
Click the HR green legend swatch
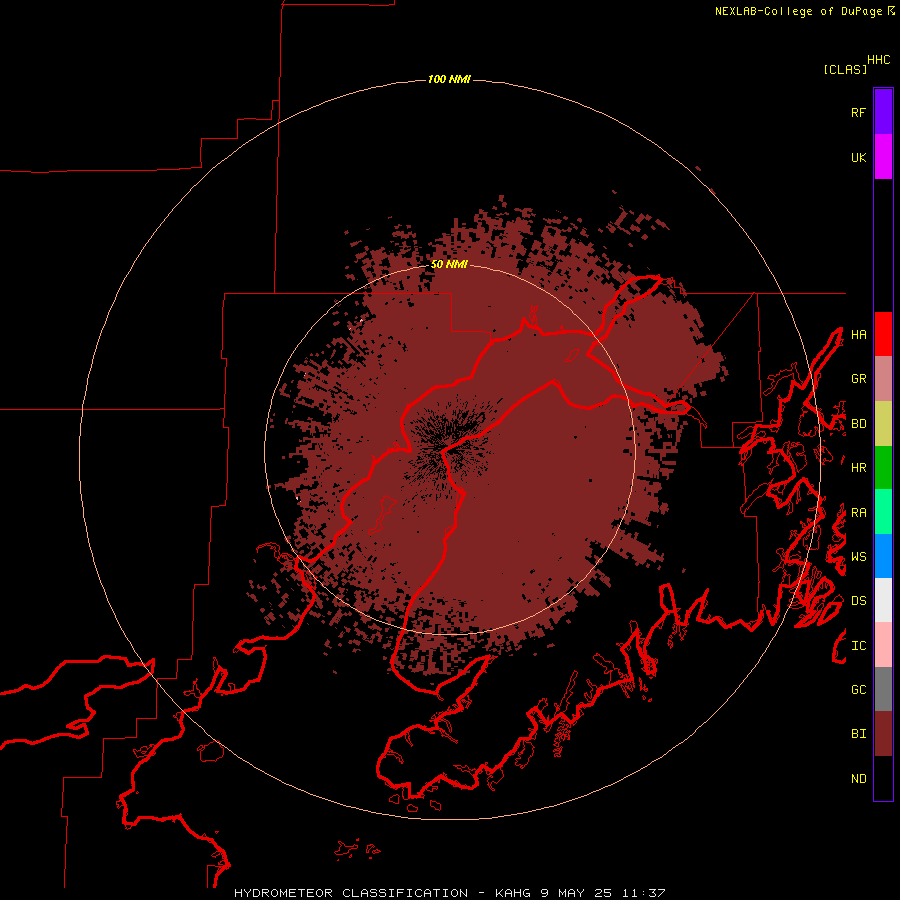(883, 468)
